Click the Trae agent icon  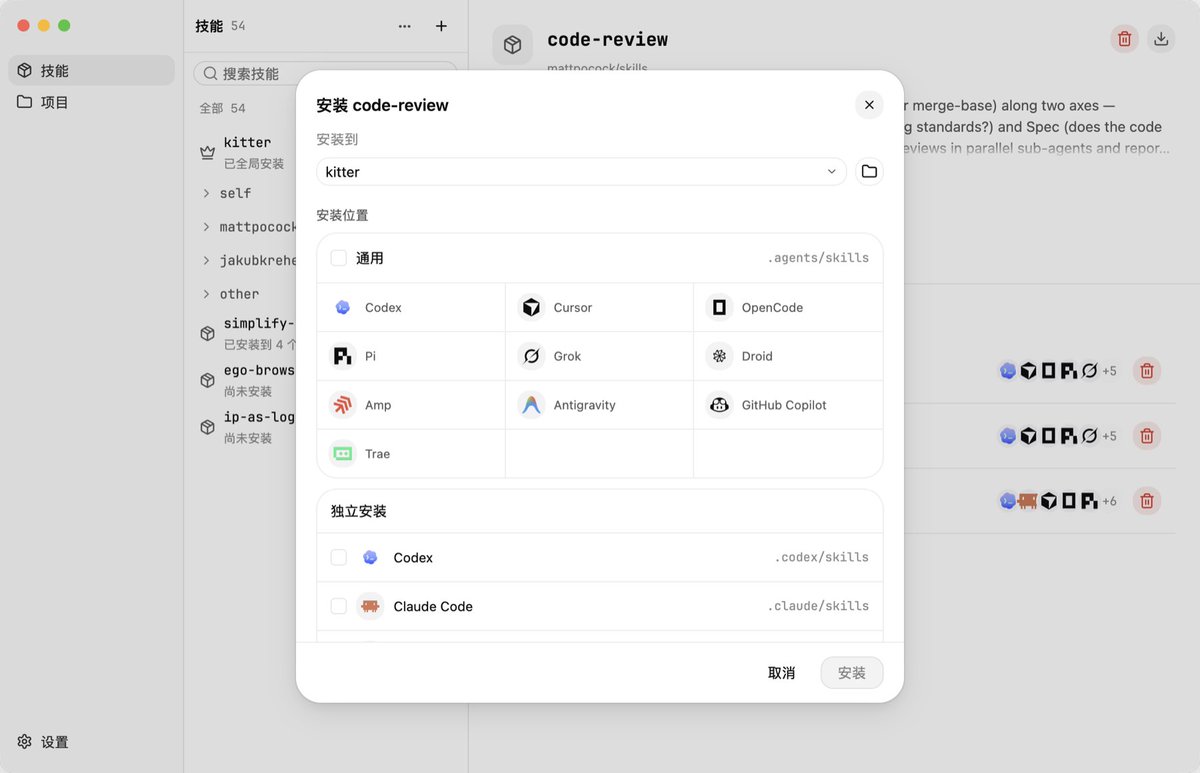[343, 453]
